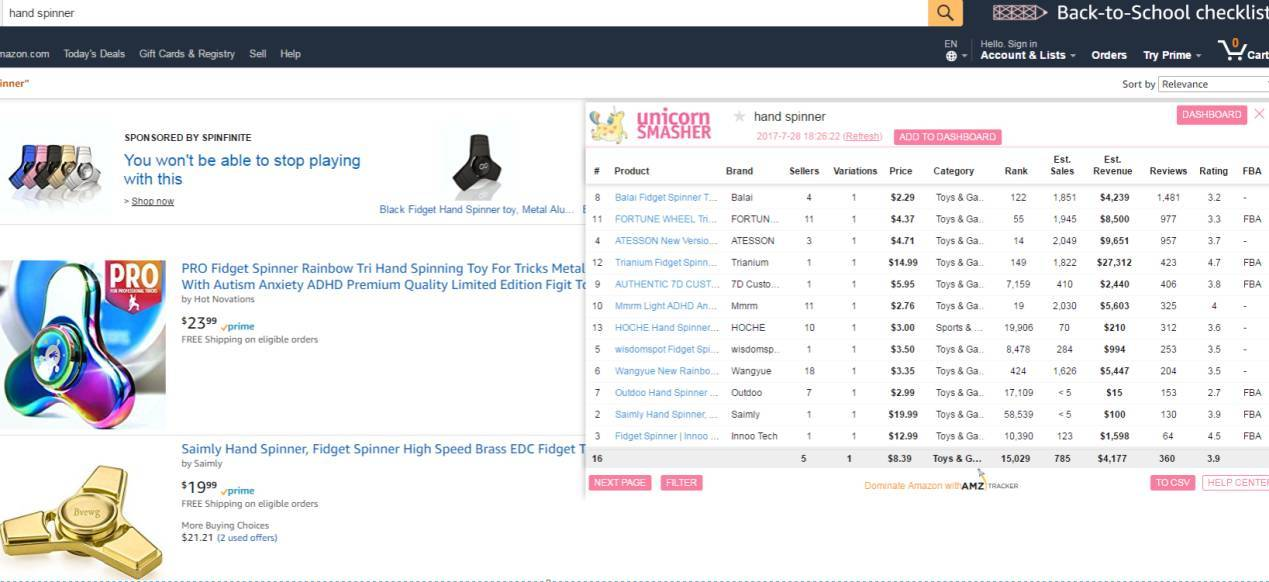
Task: Sort table by Est. Sales header
Action: pos(1062,165)
